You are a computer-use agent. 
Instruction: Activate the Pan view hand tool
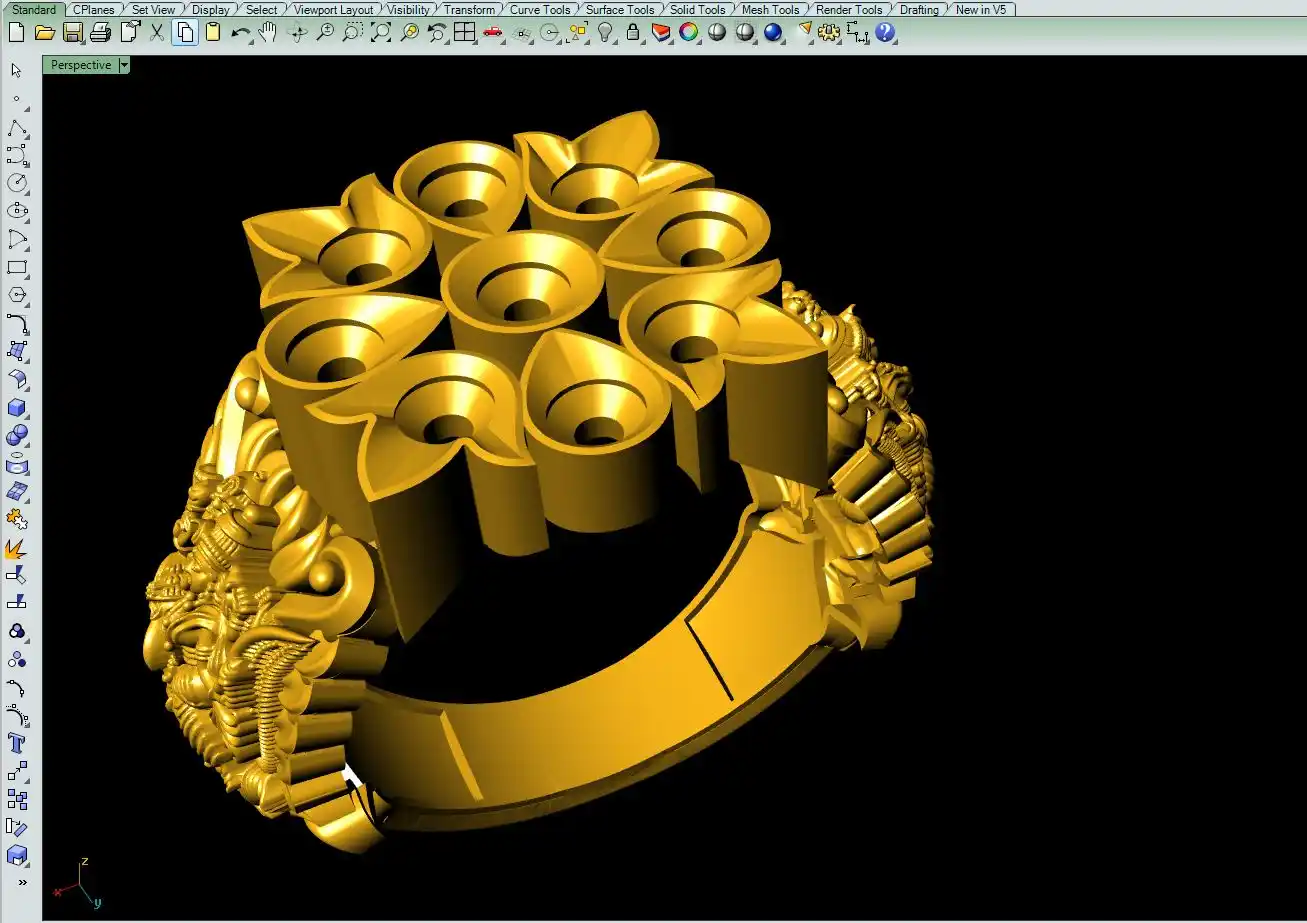click(268, 33)
